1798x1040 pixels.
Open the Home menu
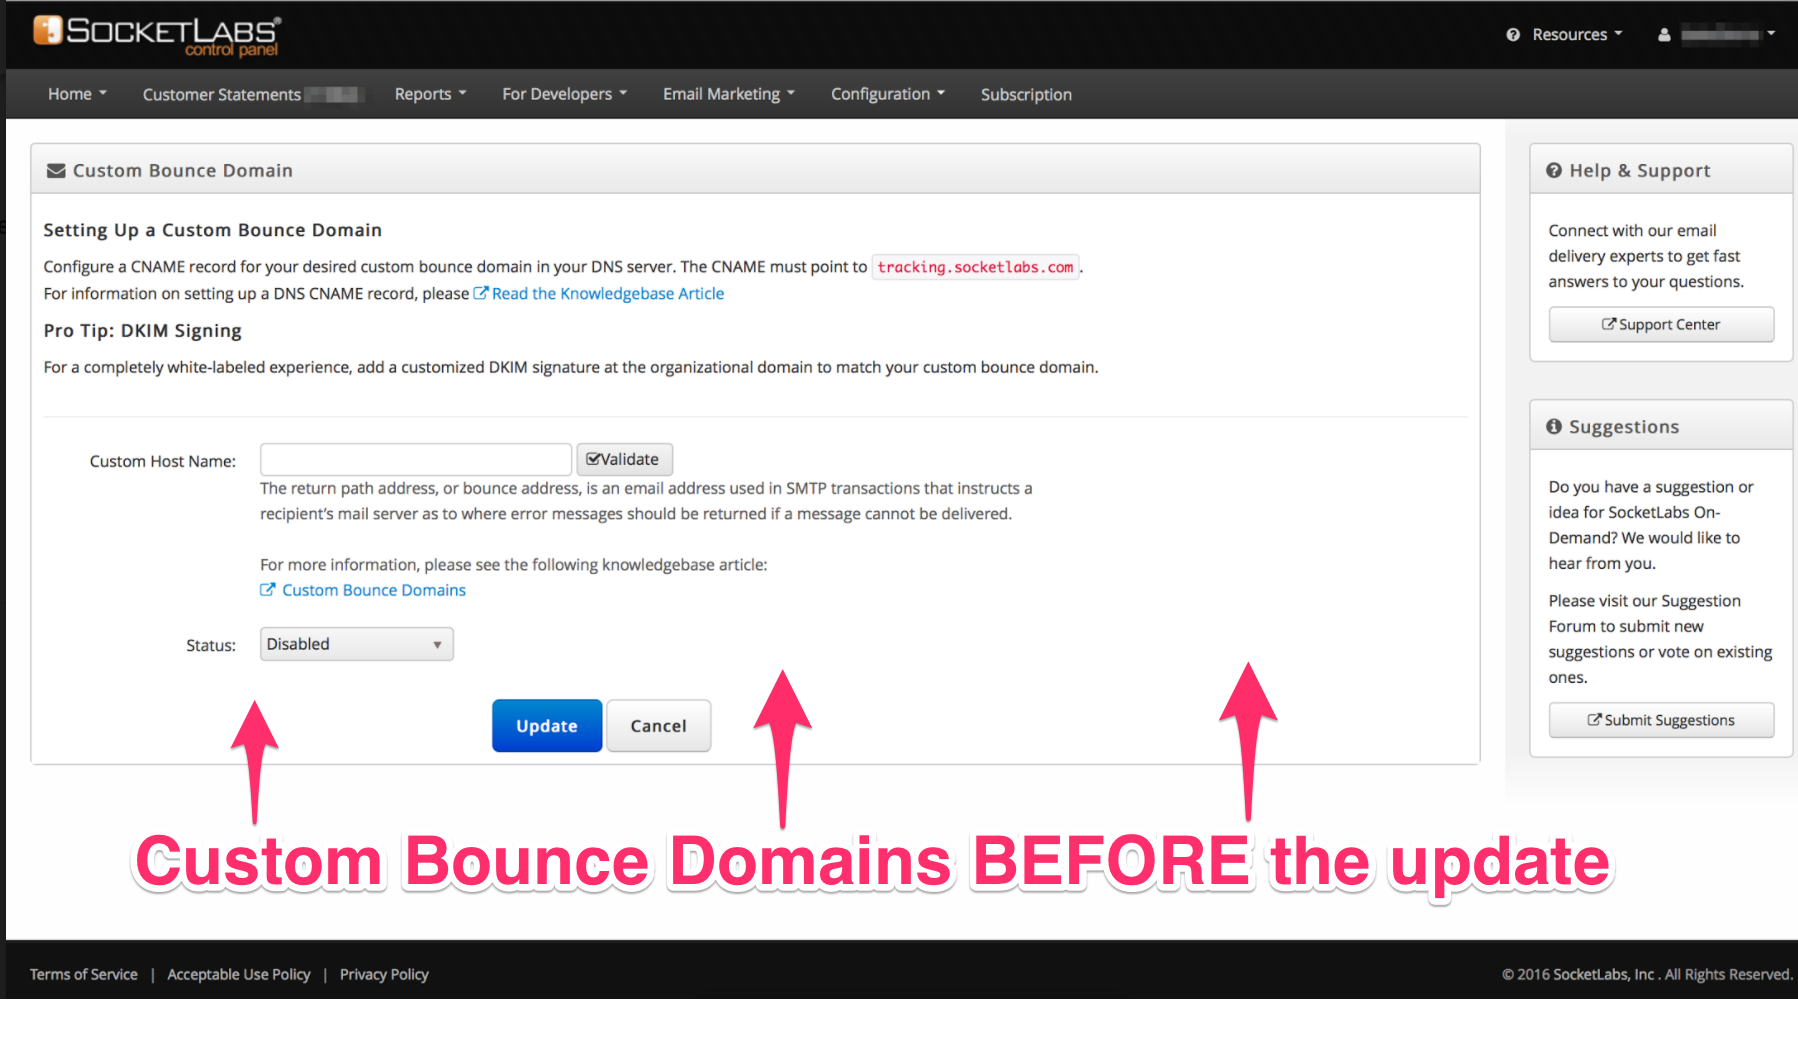tap(77, 94)
